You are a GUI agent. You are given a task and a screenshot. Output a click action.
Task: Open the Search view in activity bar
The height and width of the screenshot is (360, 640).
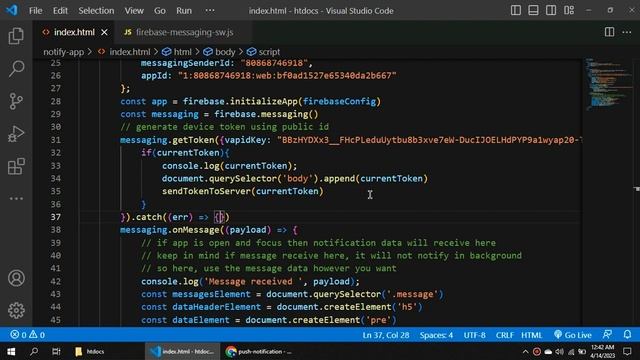click(x=16, y=68)
